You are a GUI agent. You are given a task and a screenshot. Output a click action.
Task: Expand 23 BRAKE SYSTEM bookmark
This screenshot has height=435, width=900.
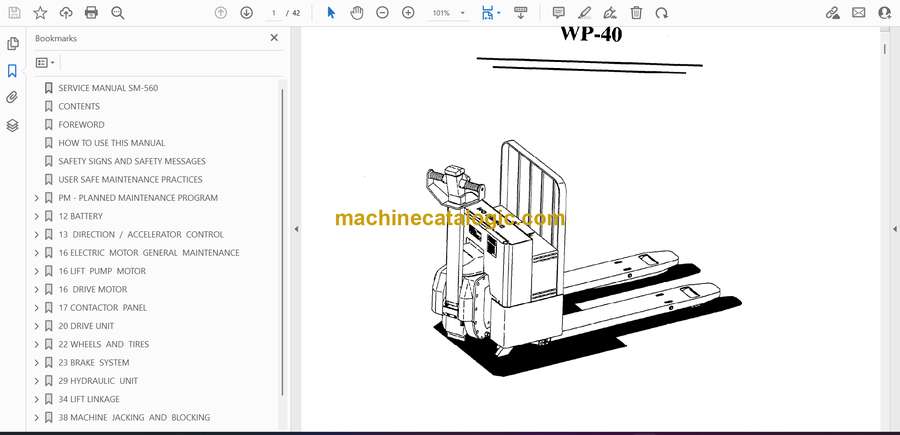click(x=37, y=363)
